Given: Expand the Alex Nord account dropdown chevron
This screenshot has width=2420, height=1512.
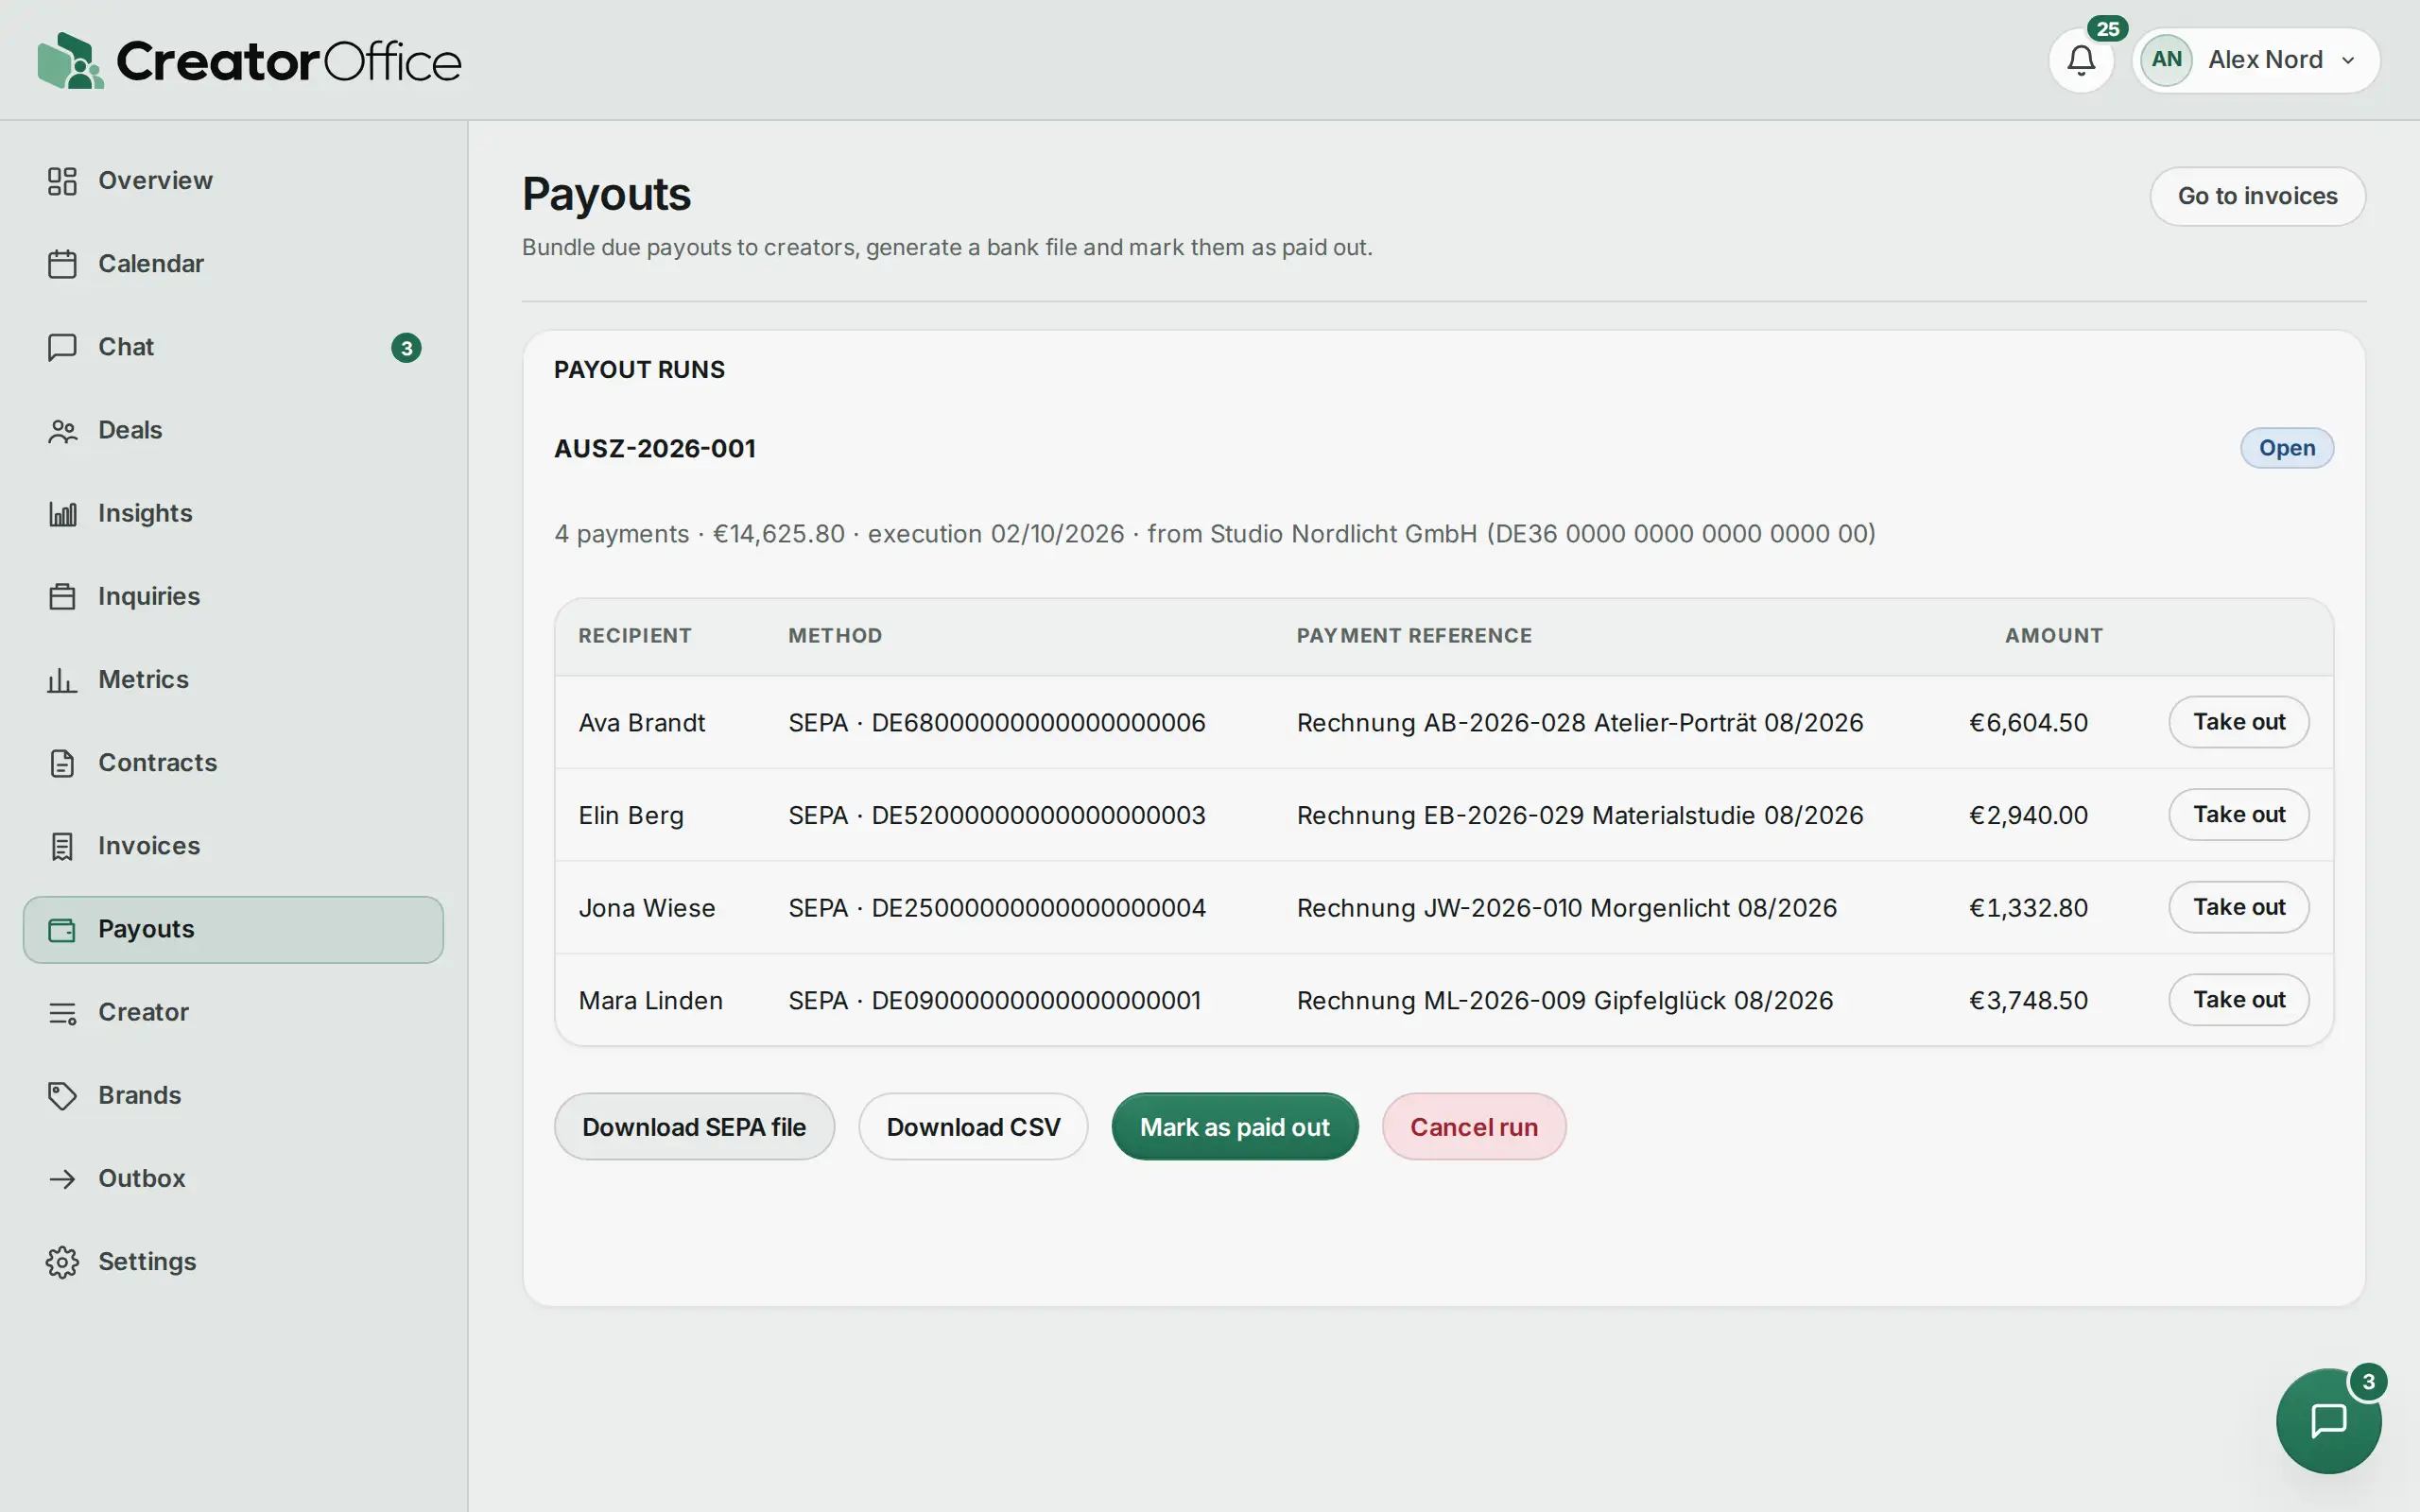Looking at the screenshot, I should (x=2347, y=60).
